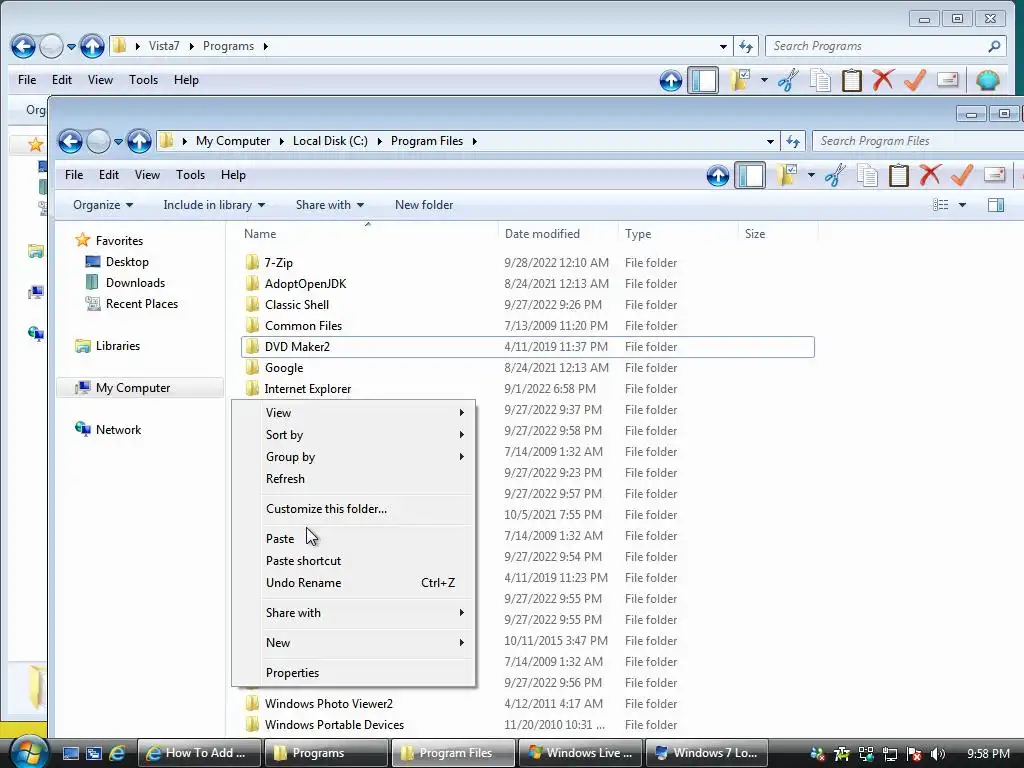Click folder options icon in Program Files toolbar

coord(788,175)
